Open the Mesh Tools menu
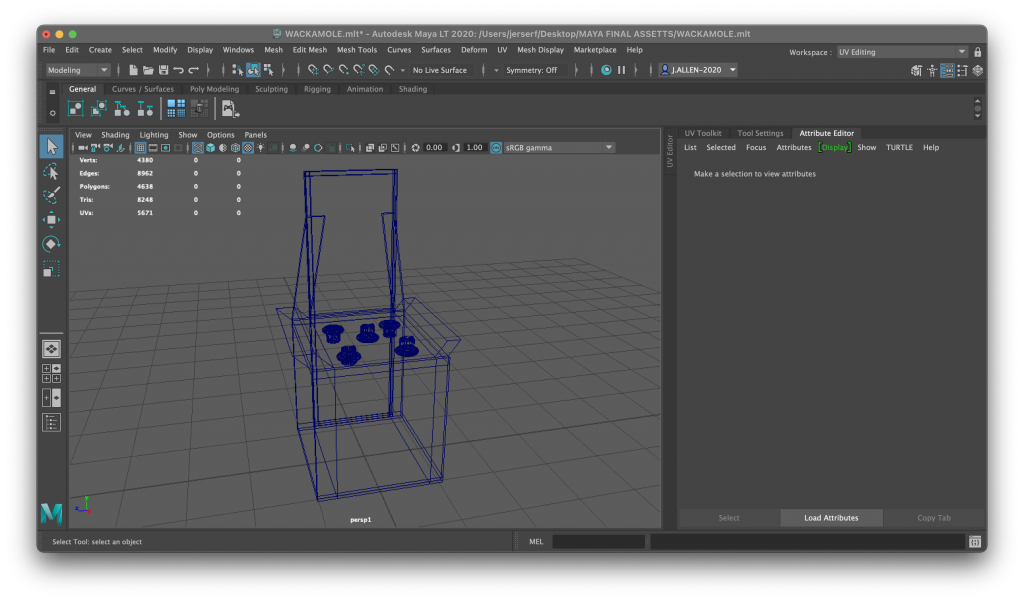Screen dimensions: 1024x601 (x=356, y=50)
